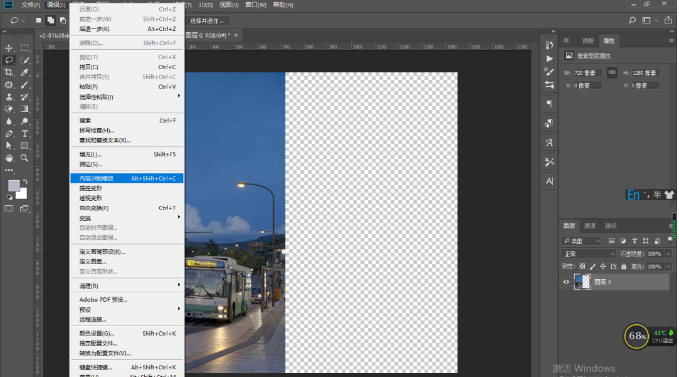Open the History panel icon
Image resolution: width=679 pixels, height=377 pixels.
[549, 45]
